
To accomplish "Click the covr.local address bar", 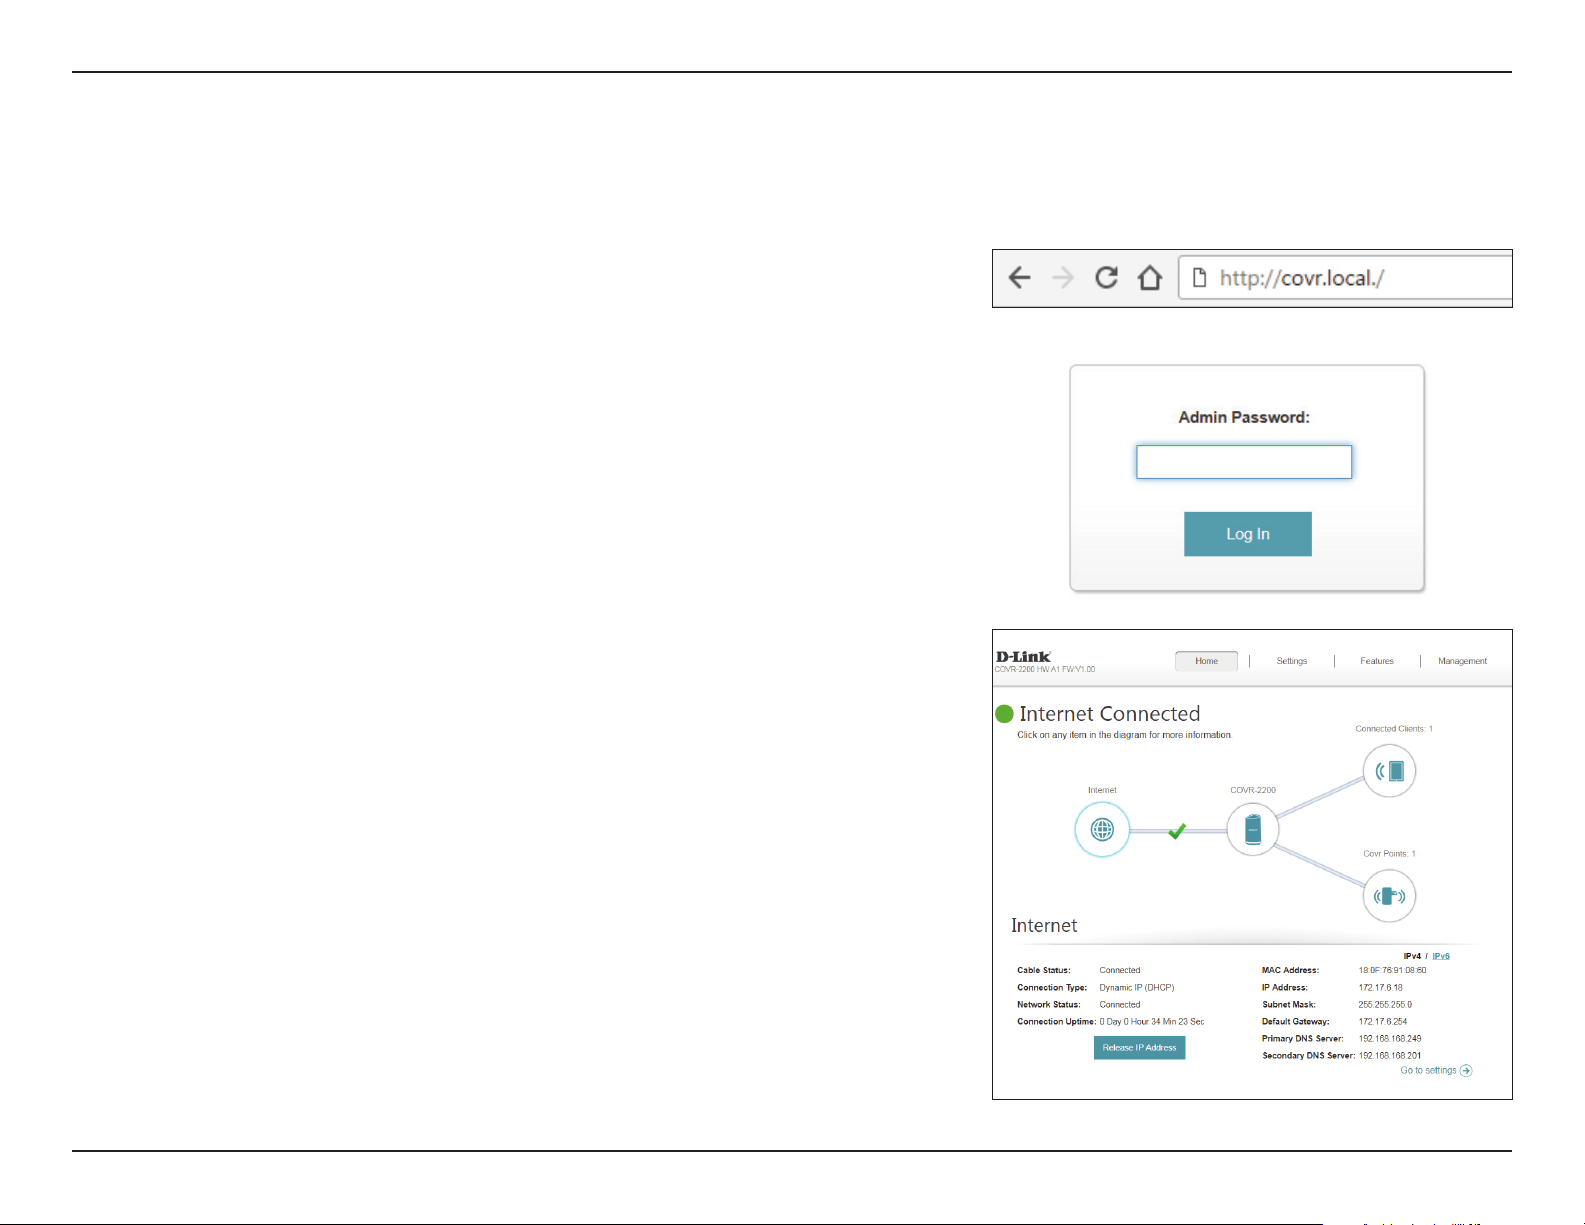I will point(1345,278).
